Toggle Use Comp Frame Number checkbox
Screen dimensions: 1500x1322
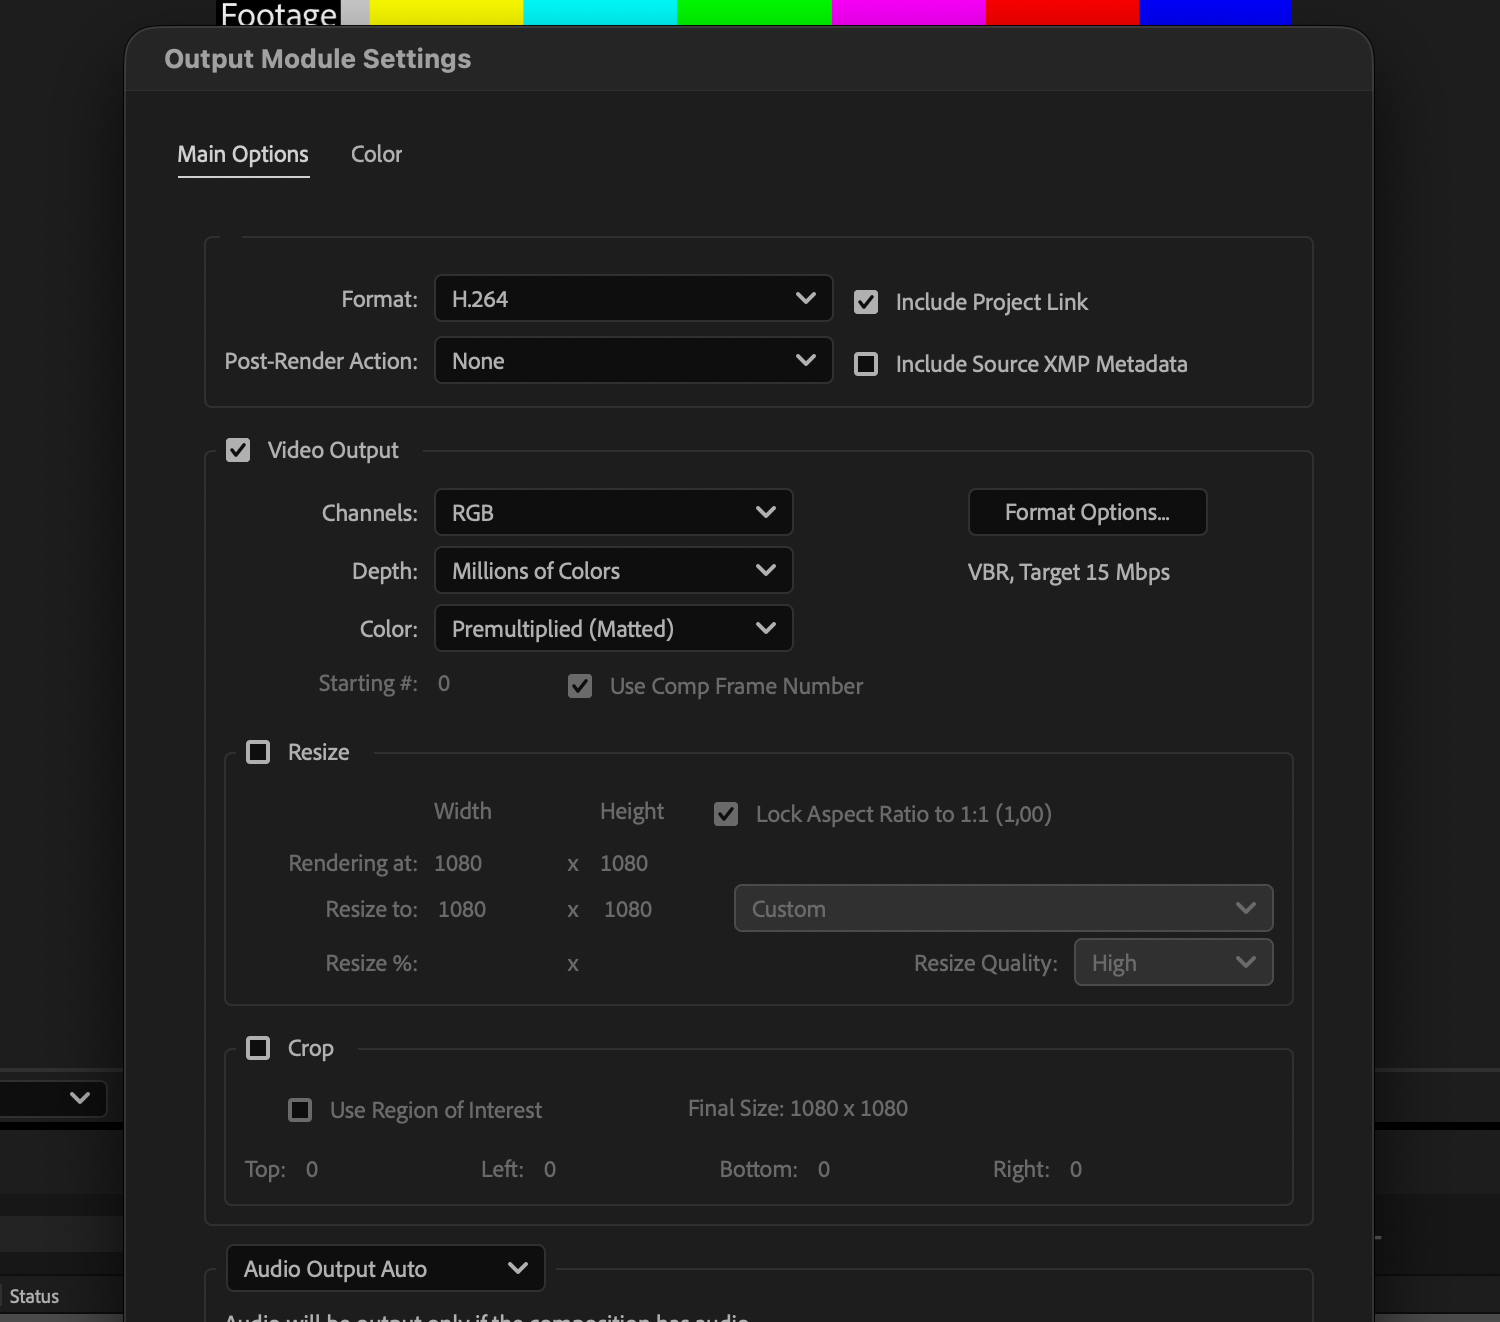tap(580, 686)
